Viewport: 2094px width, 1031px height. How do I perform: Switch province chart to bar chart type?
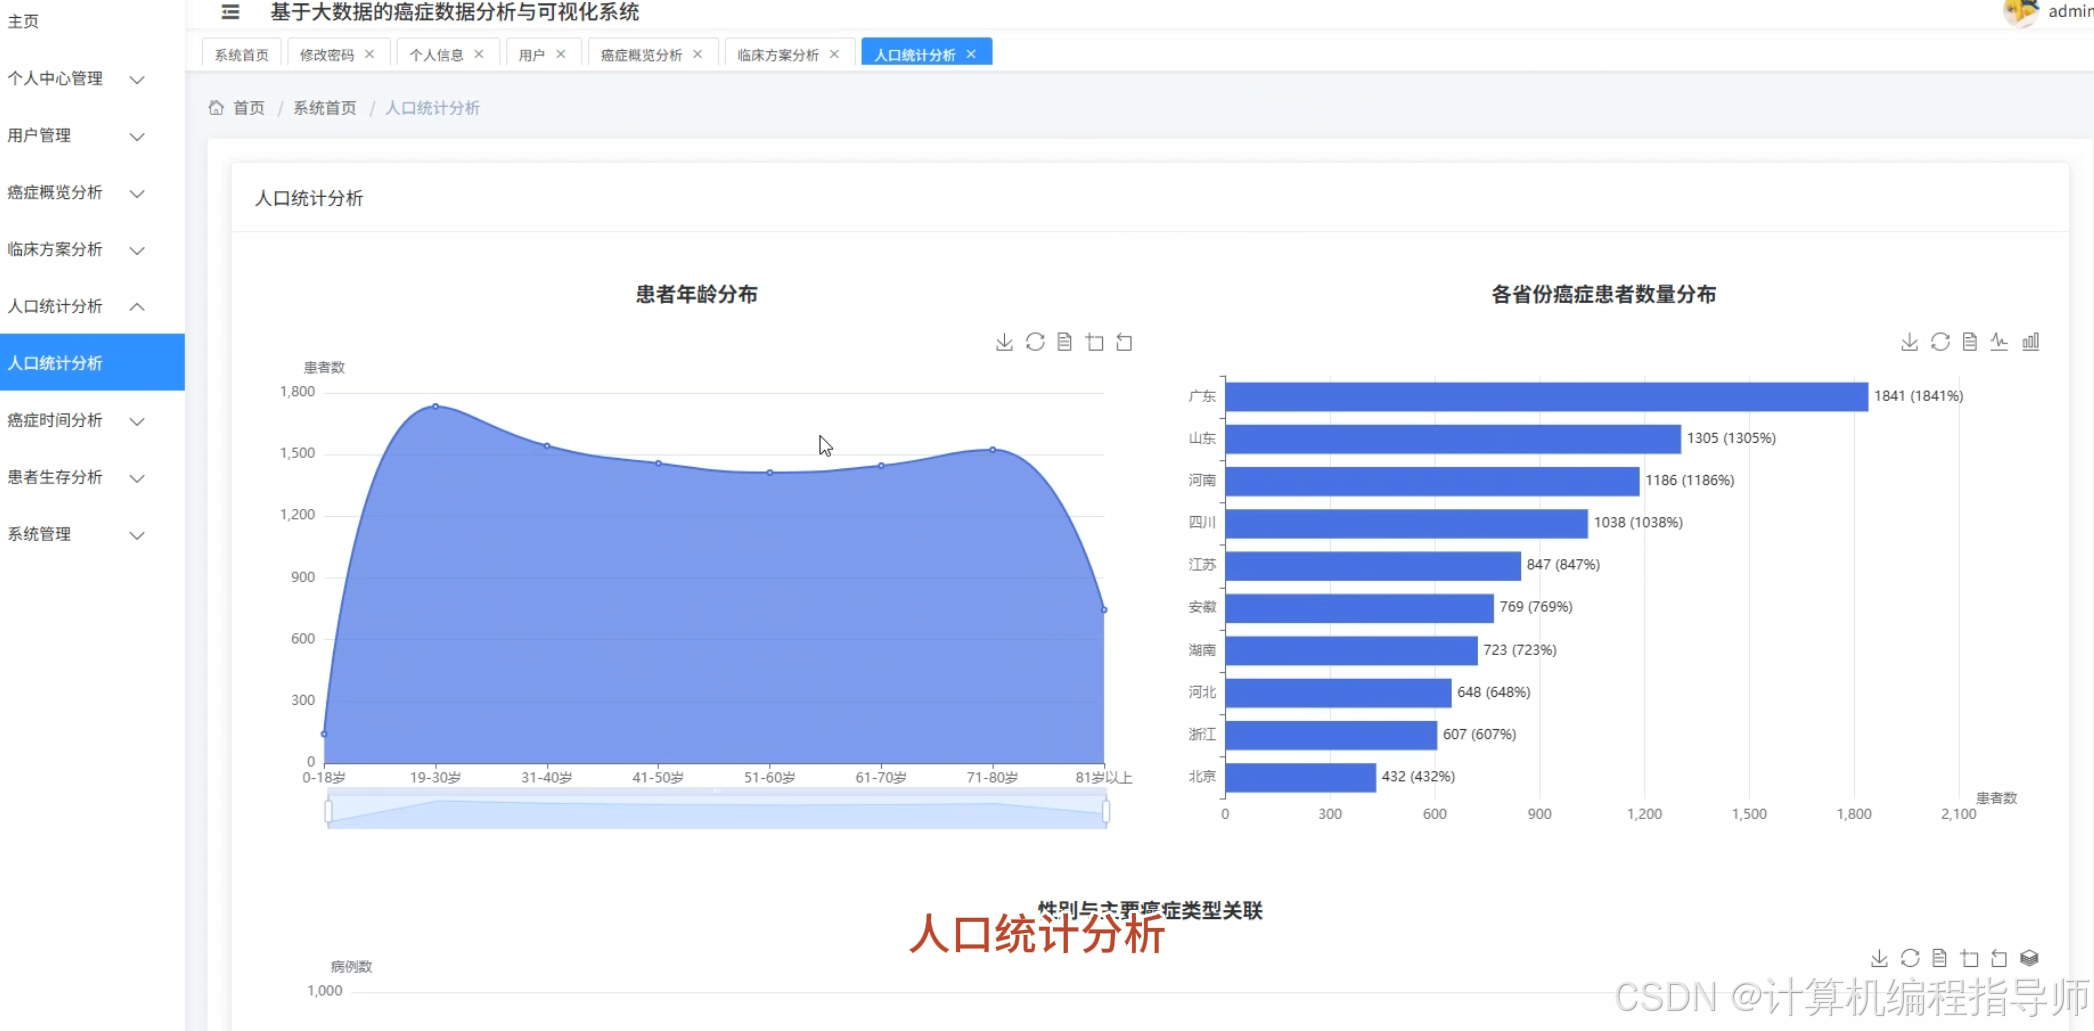point(2030,341)
